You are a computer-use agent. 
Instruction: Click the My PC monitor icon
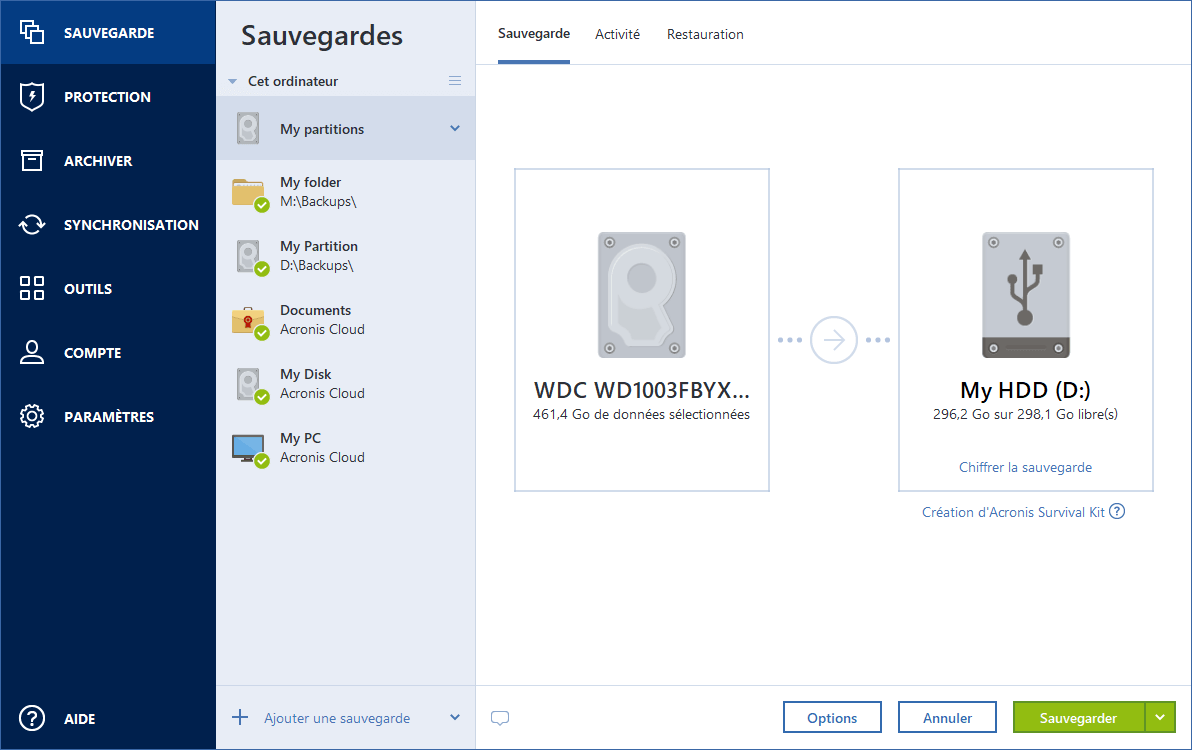[x=249, y=449]
